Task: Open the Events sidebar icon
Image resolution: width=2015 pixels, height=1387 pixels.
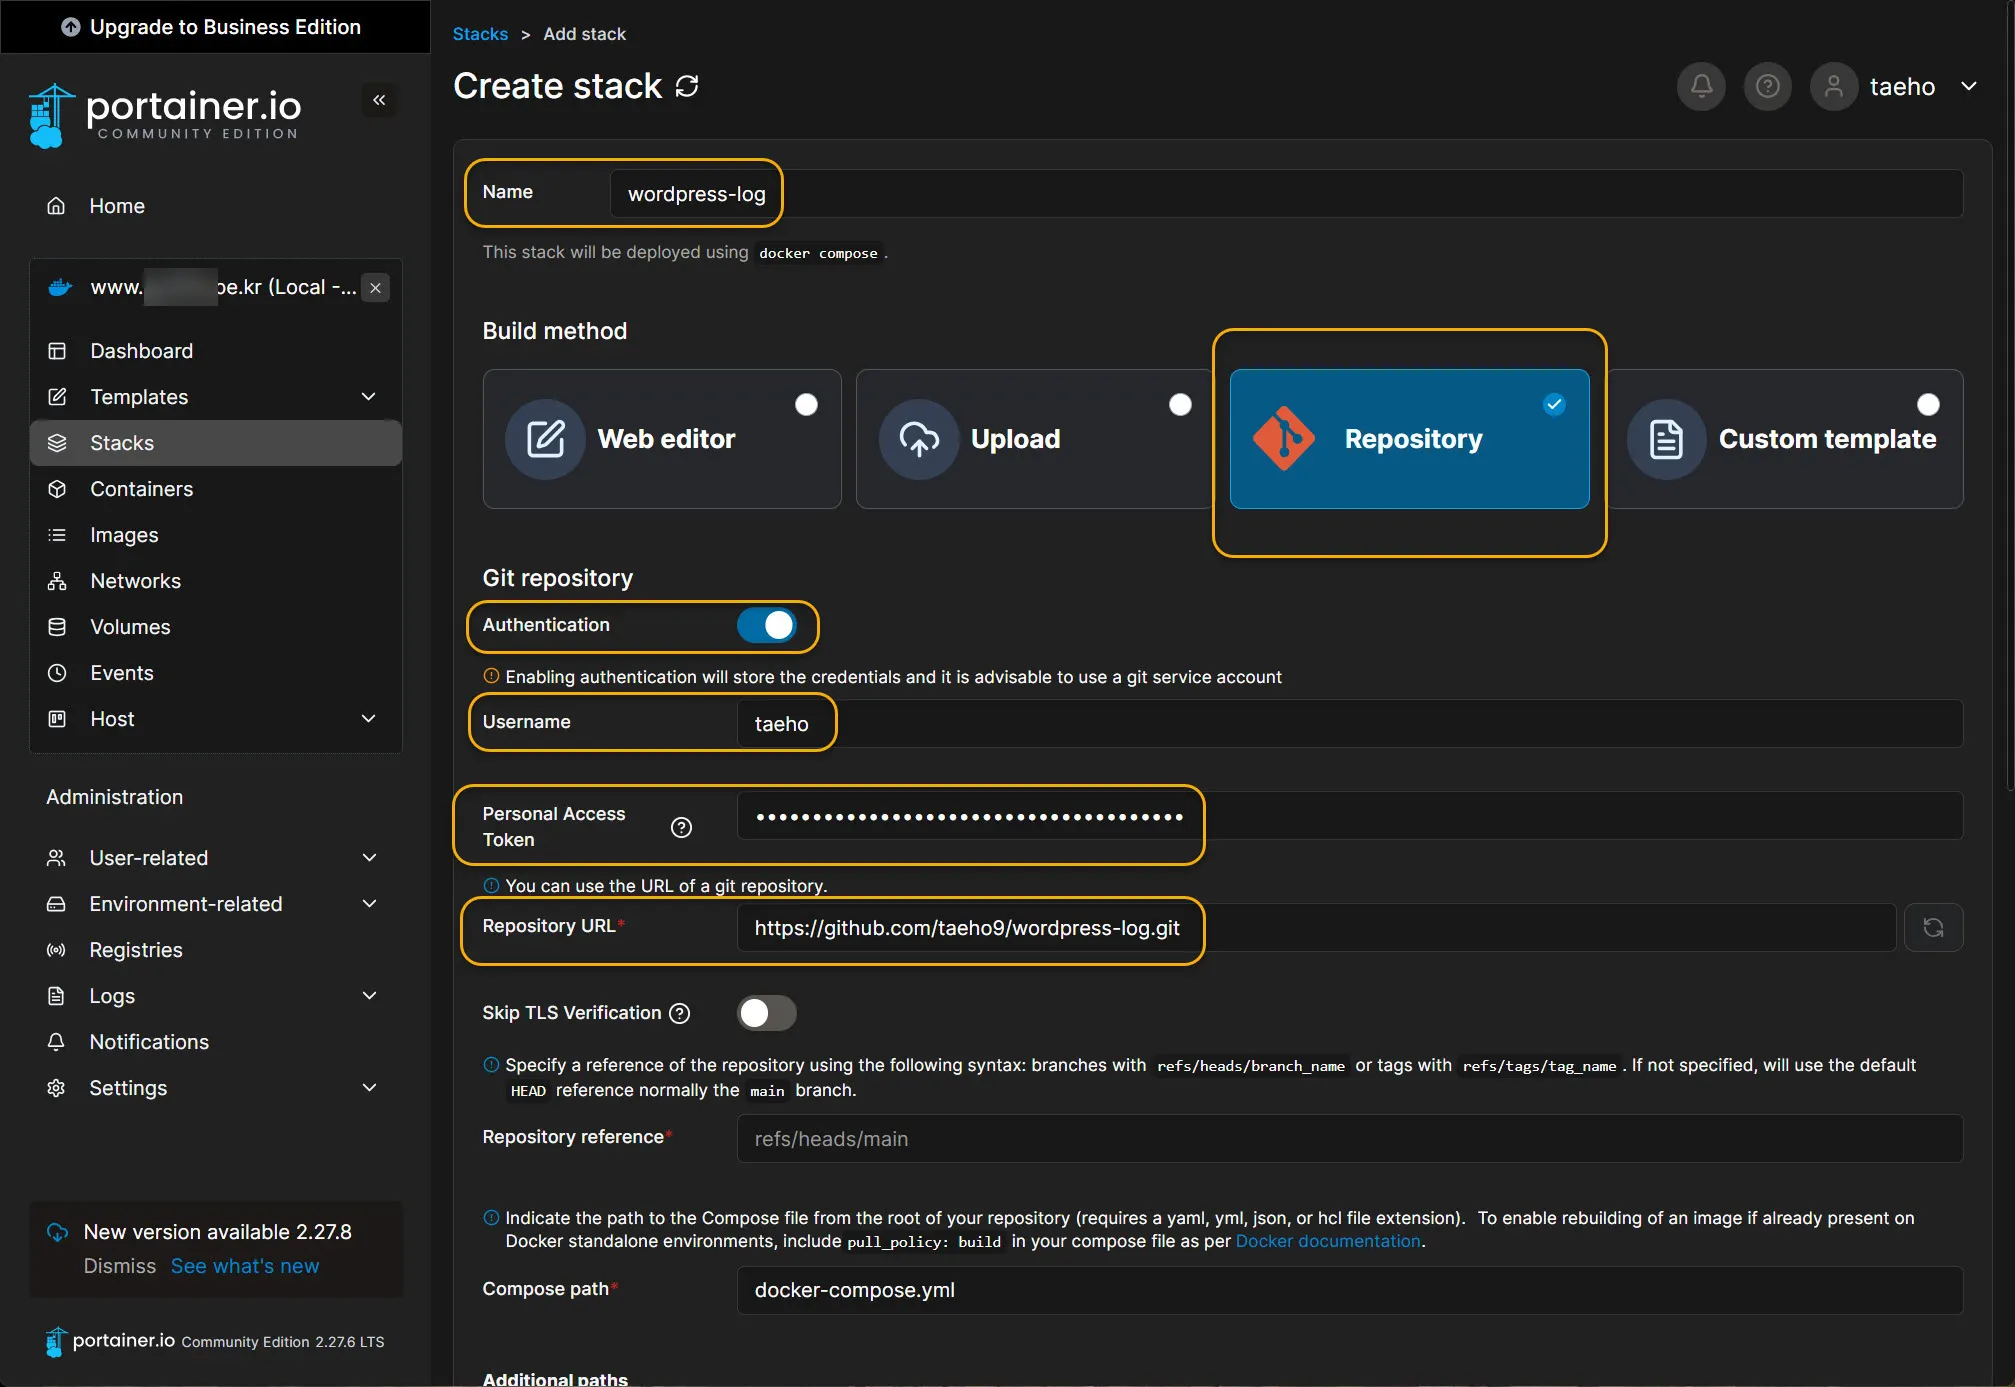Action: coord(57,673)
